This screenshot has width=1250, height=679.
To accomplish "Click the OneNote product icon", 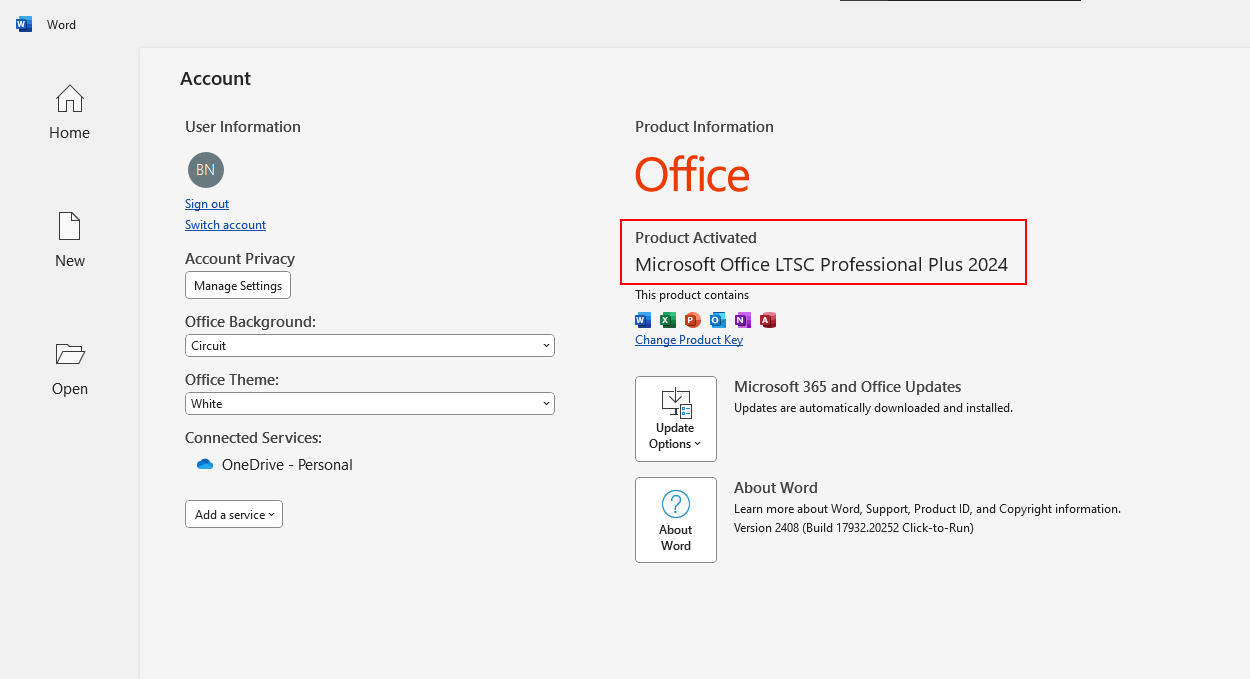I will pos(742,320).
